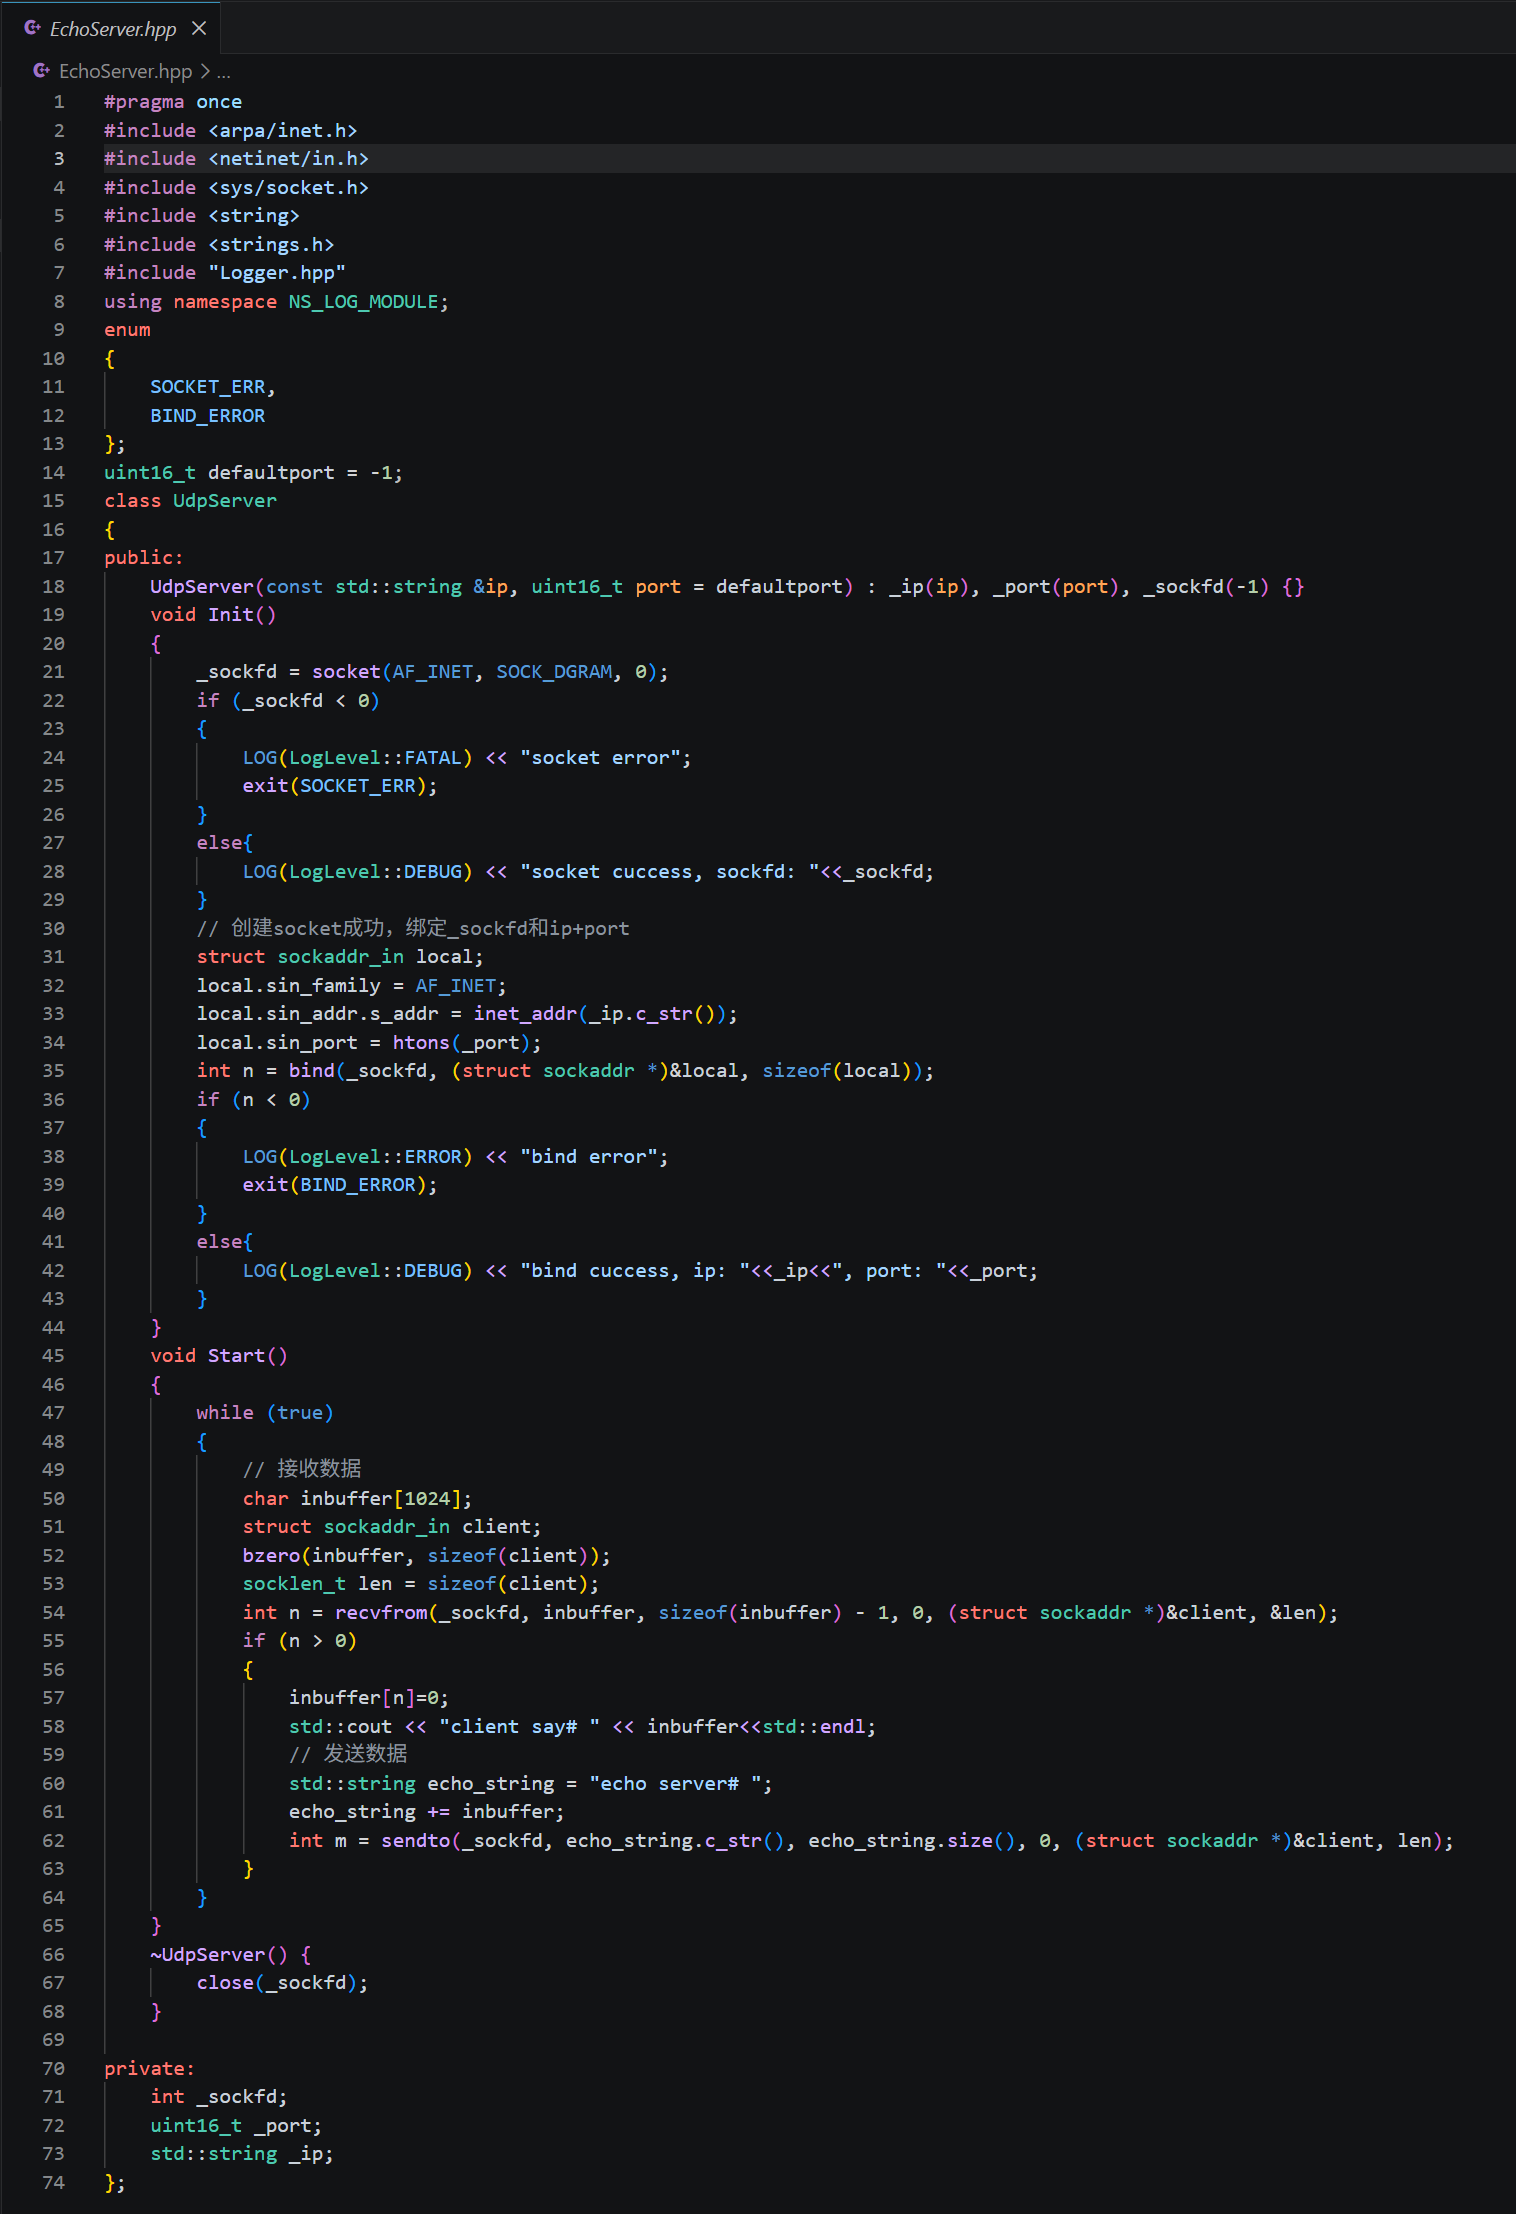Click the 'NS_LOG_MODULE' namespace identifier
The height and width of the screenshot is (2214, 1516).
click(363, 302)
